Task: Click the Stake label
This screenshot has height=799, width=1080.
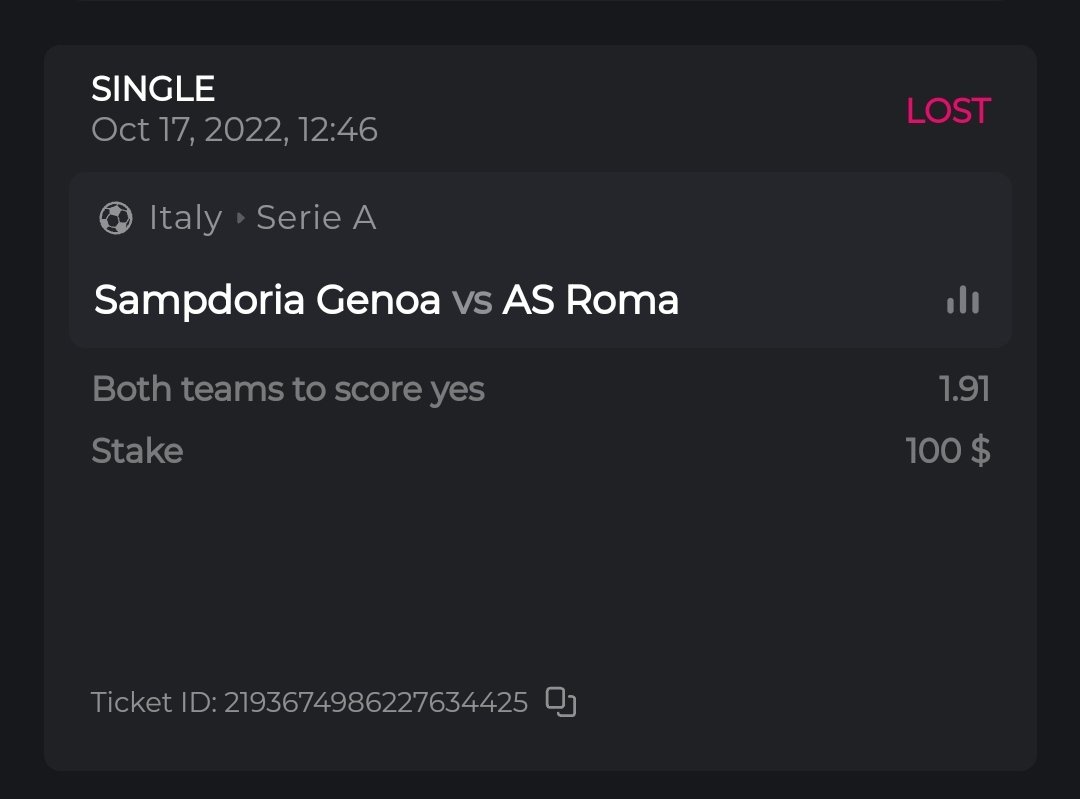Action: click(x=137, y=451)
